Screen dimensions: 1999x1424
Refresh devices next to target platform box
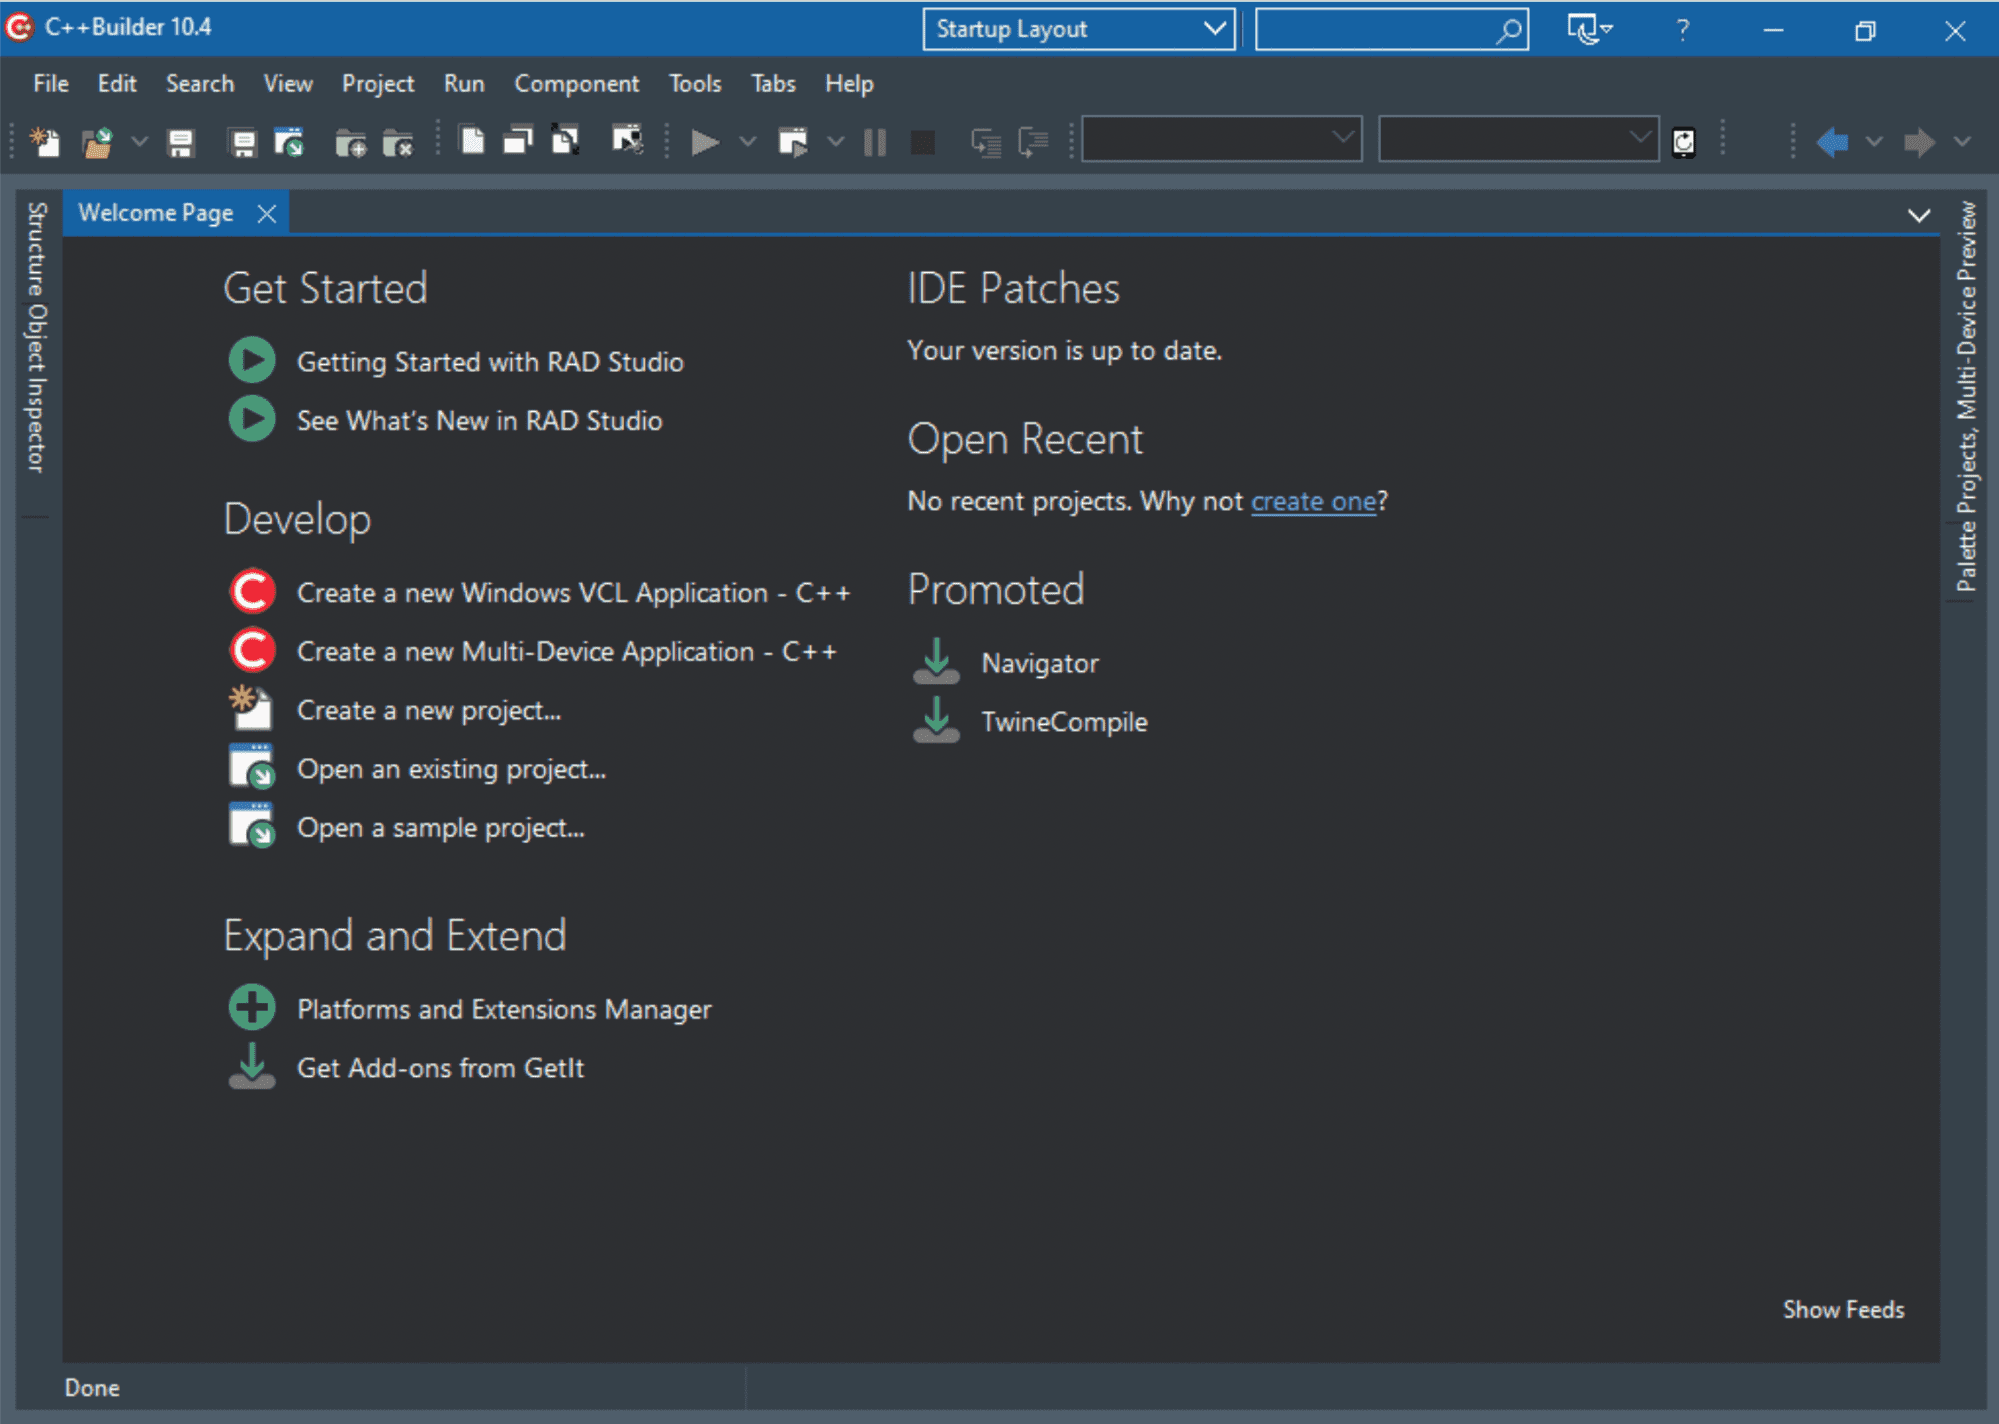[x=1682, y=142]
